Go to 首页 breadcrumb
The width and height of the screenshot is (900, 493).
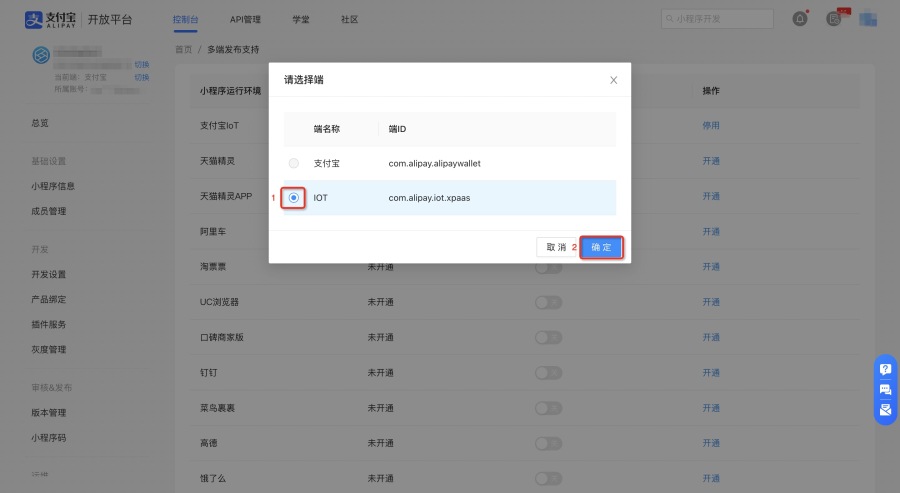tap(184, 49)
